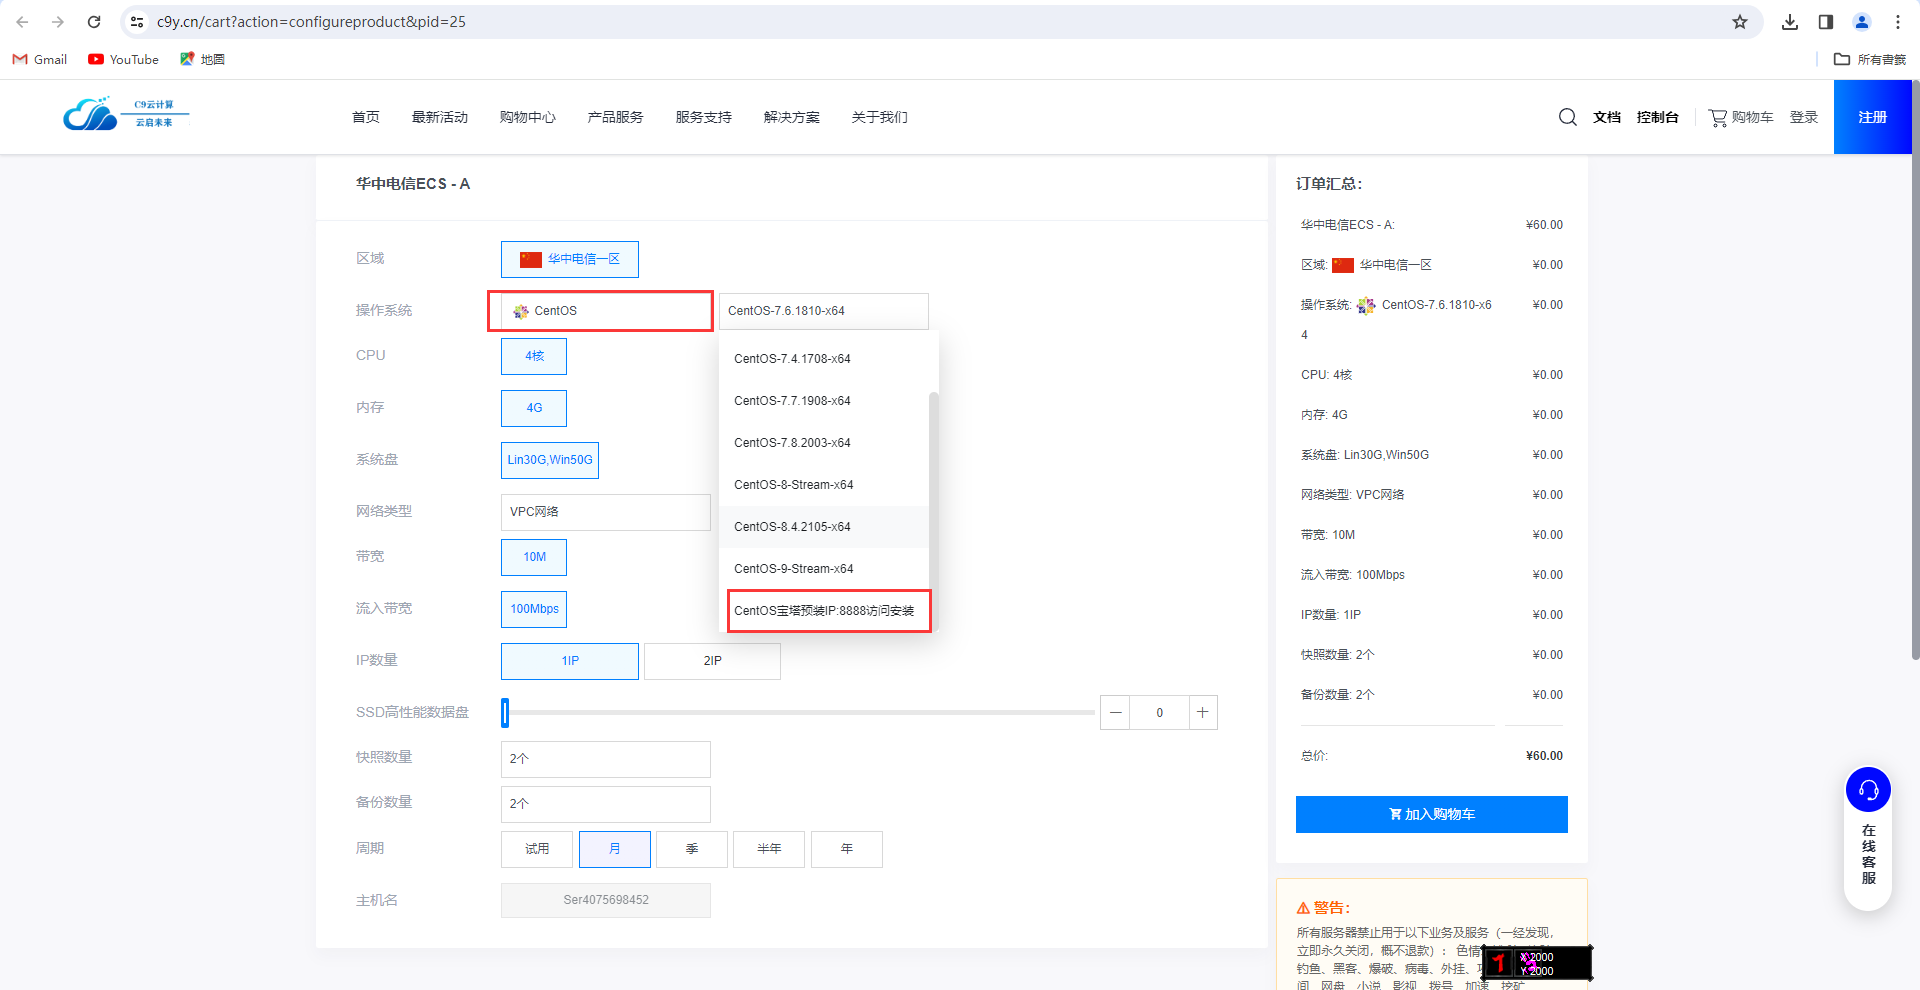Viewport: 1920px width, 990px height.
Task: Select CPU option 4核
Action: click(534, 356)
